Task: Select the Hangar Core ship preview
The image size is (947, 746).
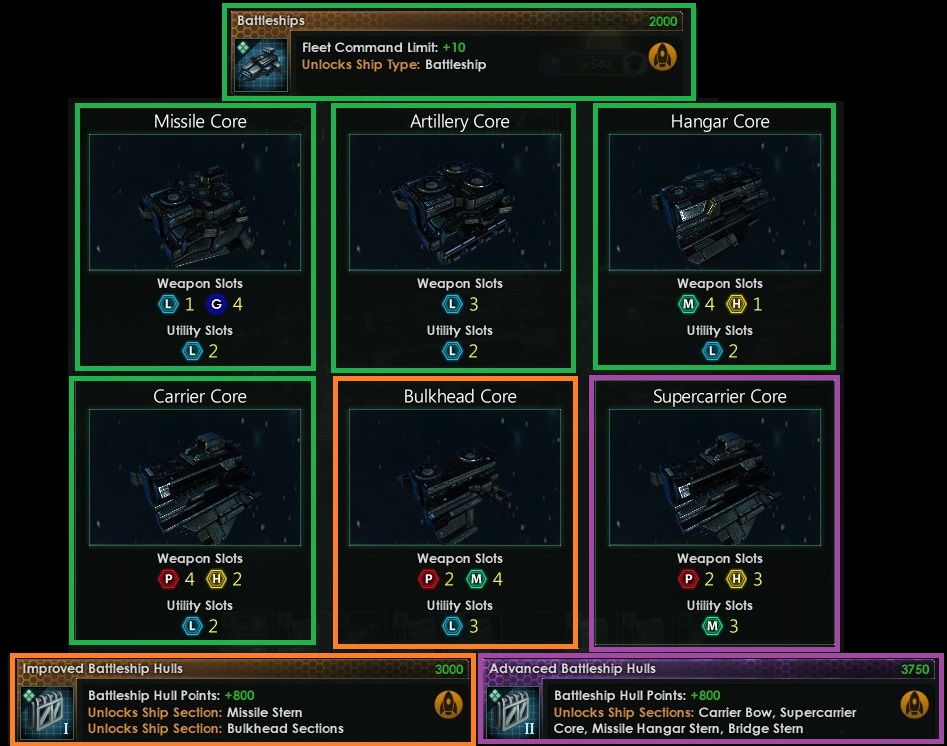Action: (715, 202)
